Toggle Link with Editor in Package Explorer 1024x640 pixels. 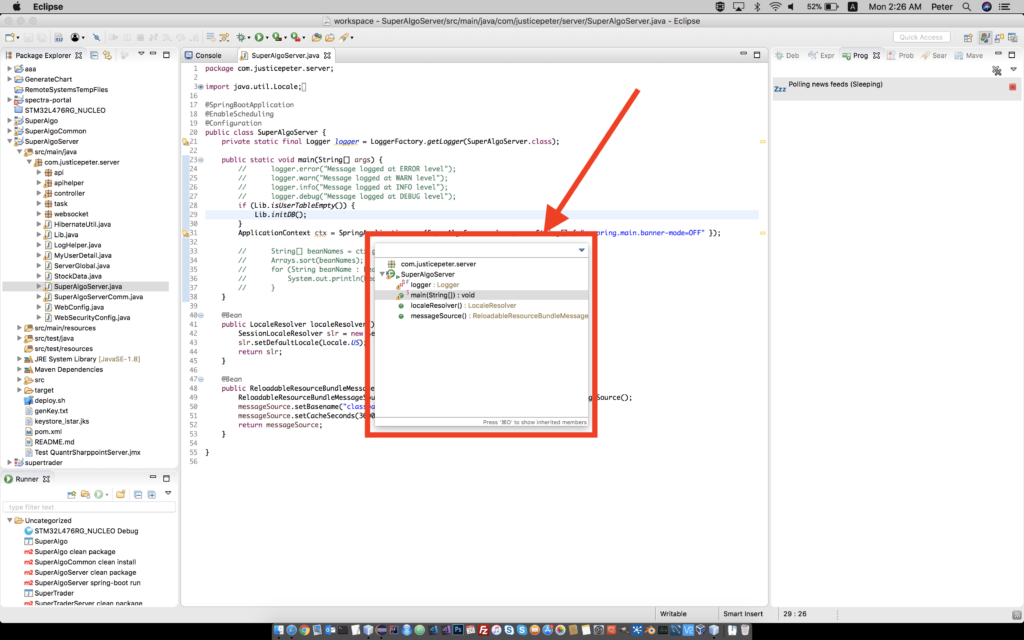[107, 56]
